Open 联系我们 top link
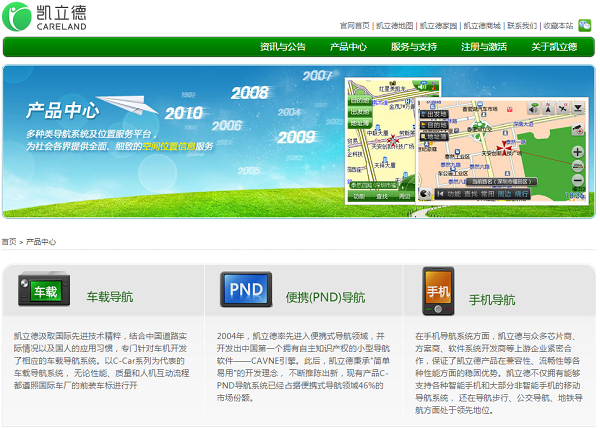This screenshot has width=600, height=428. click(522, 26)
